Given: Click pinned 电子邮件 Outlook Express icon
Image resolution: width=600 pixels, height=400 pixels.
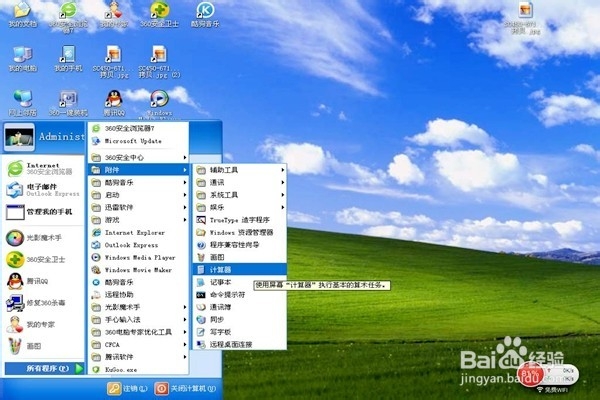Looking at the screenshot, I should (15, 190).
